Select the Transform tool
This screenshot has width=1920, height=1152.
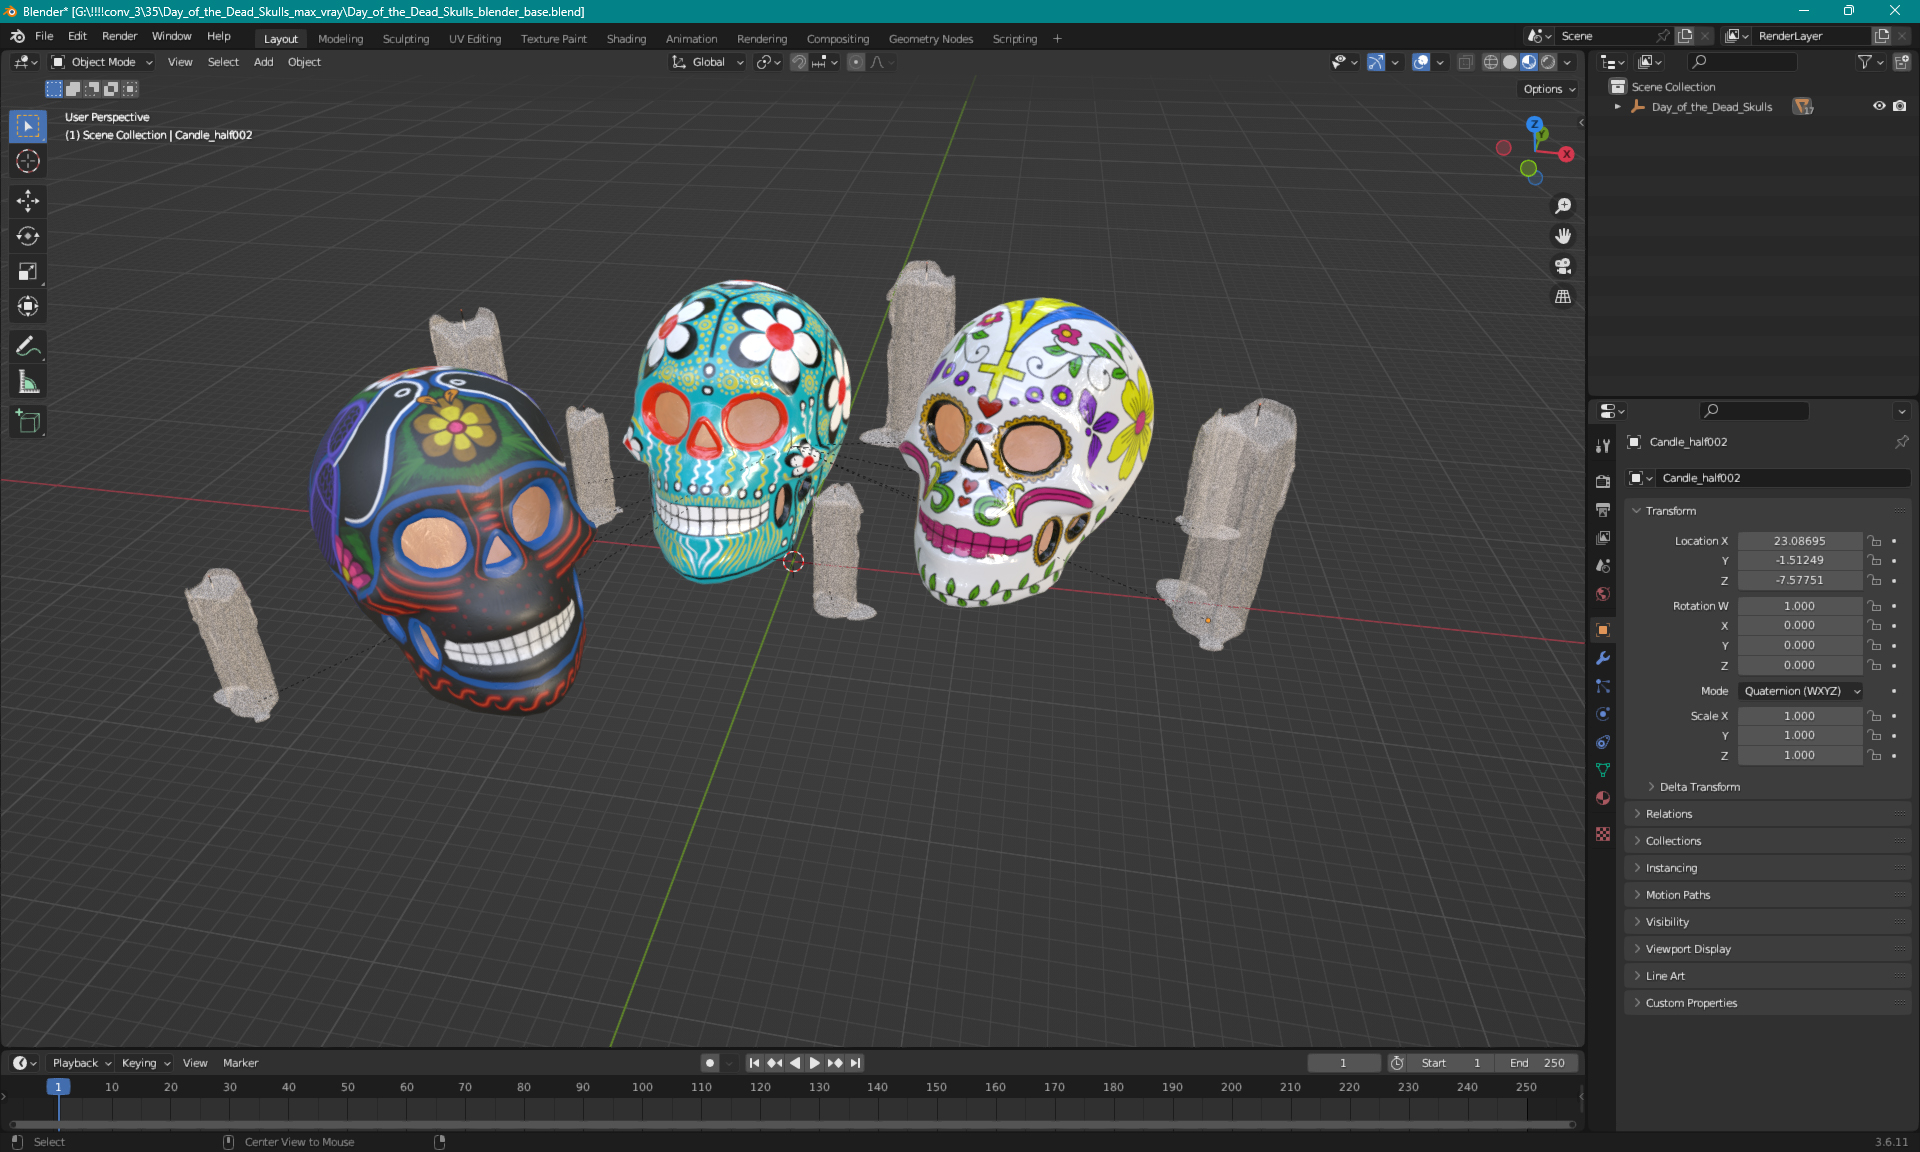28,306
